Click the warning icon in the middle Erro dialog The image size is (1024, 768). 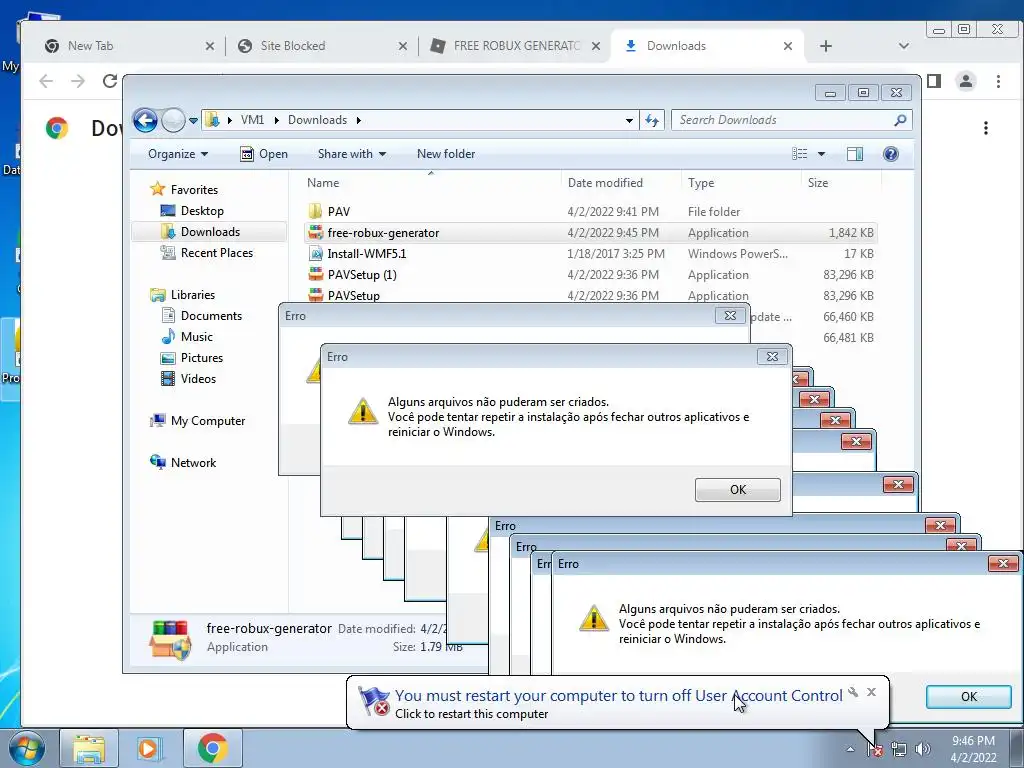click(362, 411)
